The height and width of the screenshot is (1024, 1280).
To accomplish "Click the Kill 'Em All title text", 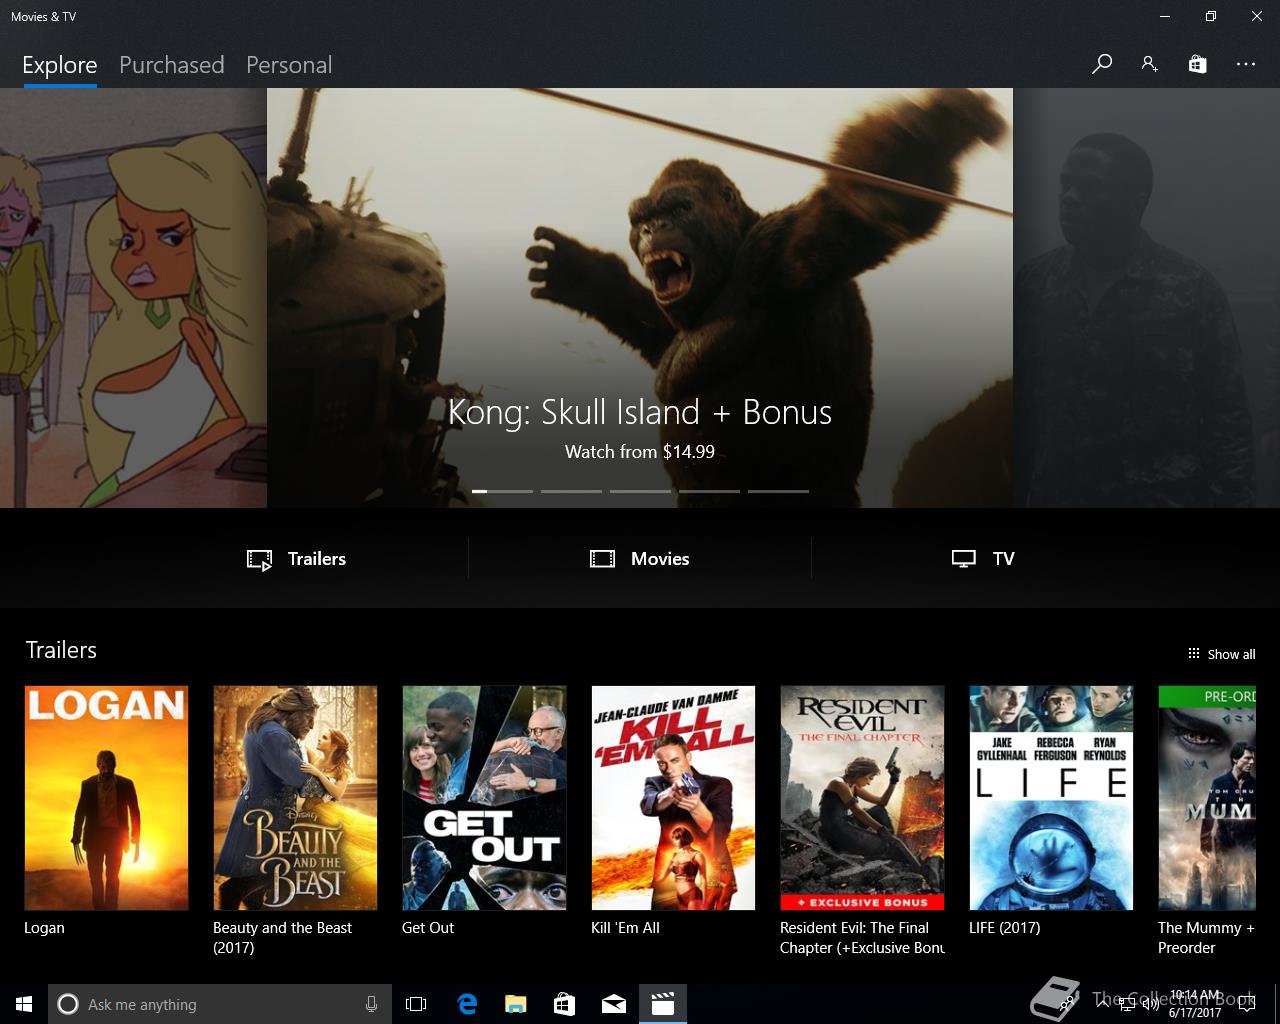I will [625, 928].
